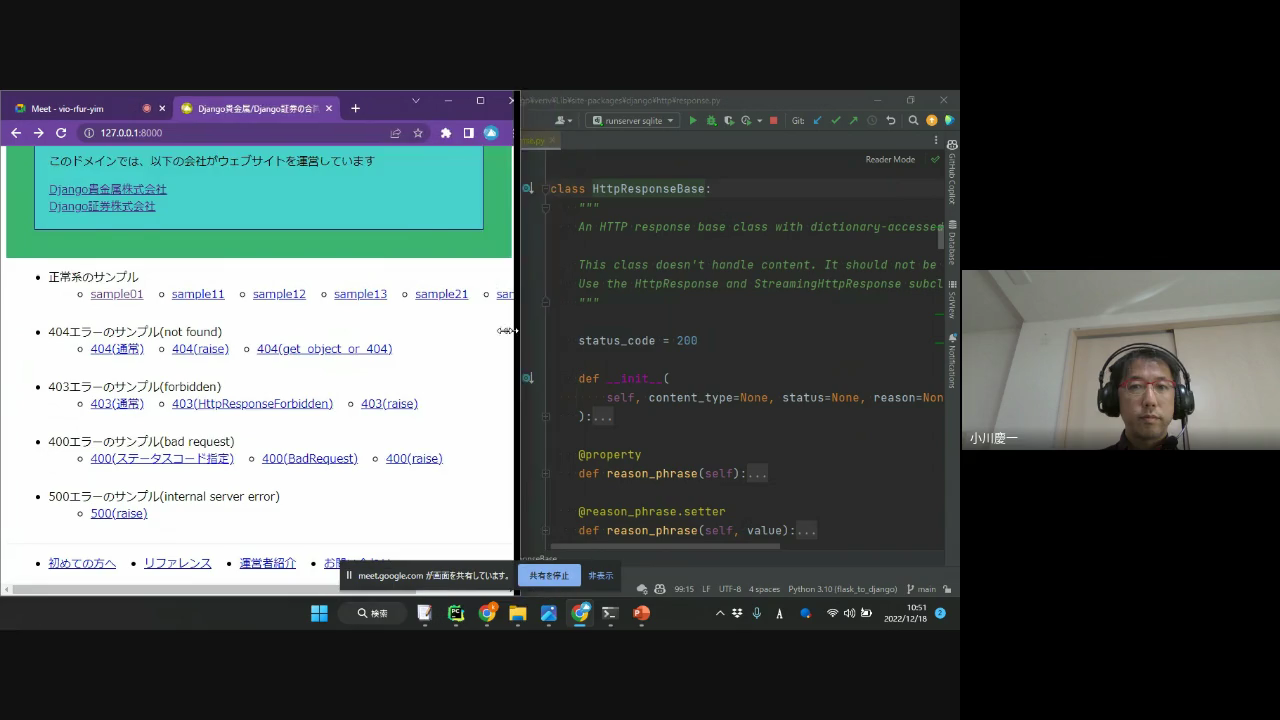The image size is (1280, 720).
Task: Bookmark this page with the star icon
Action: (x=418, y=133)
